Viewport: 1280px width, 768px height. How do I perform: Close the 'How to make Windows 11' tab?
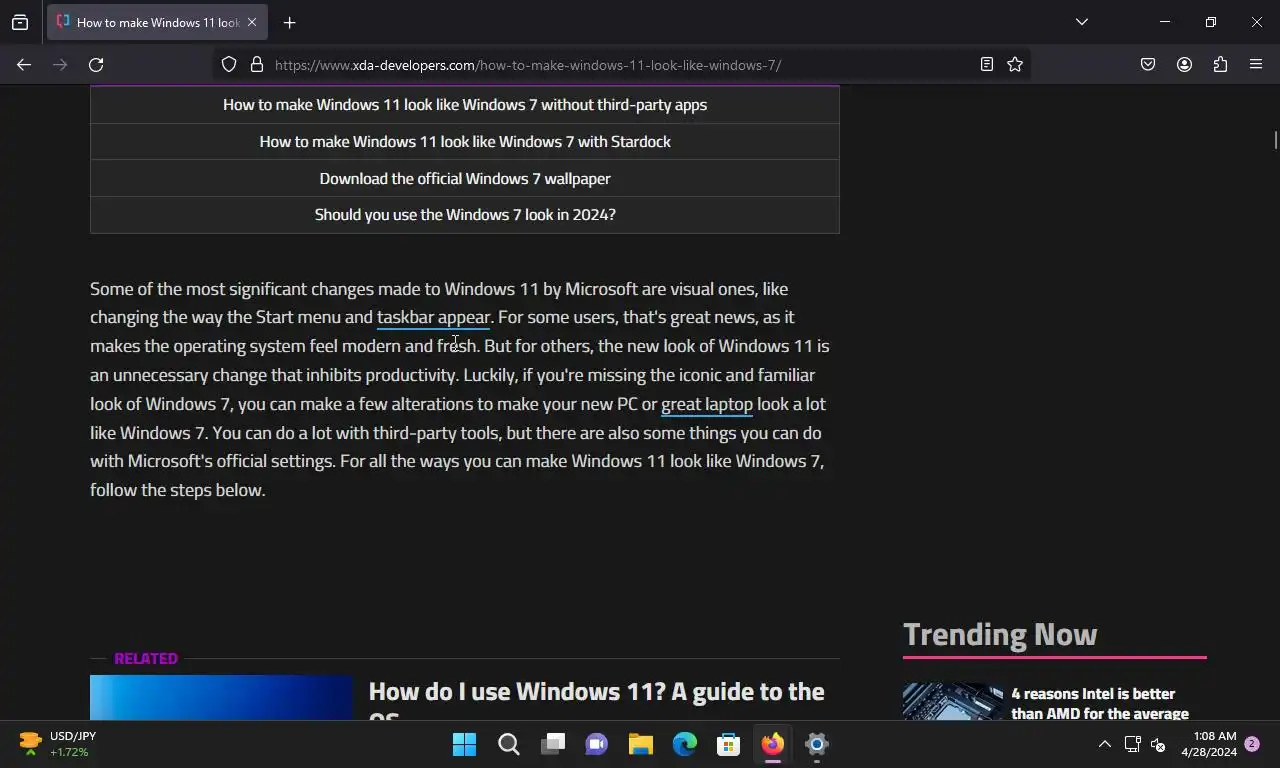pos(252,22)
